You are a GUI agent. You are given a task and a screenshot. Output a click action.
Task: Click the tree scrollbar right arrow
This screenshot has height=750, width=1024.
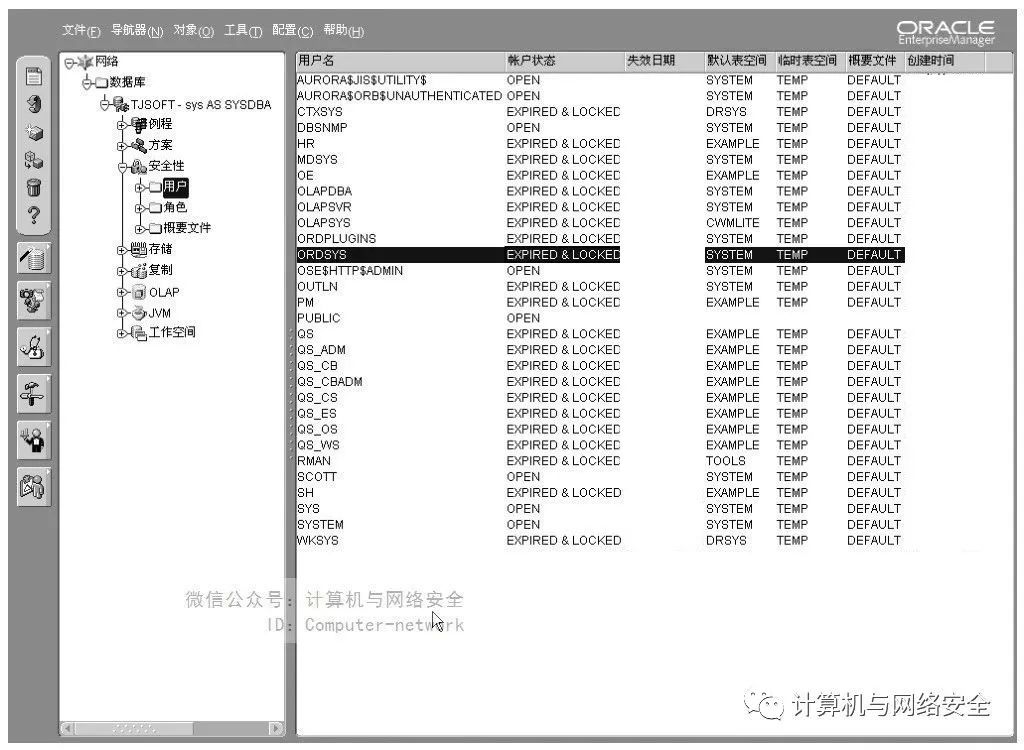pos(276,728)
